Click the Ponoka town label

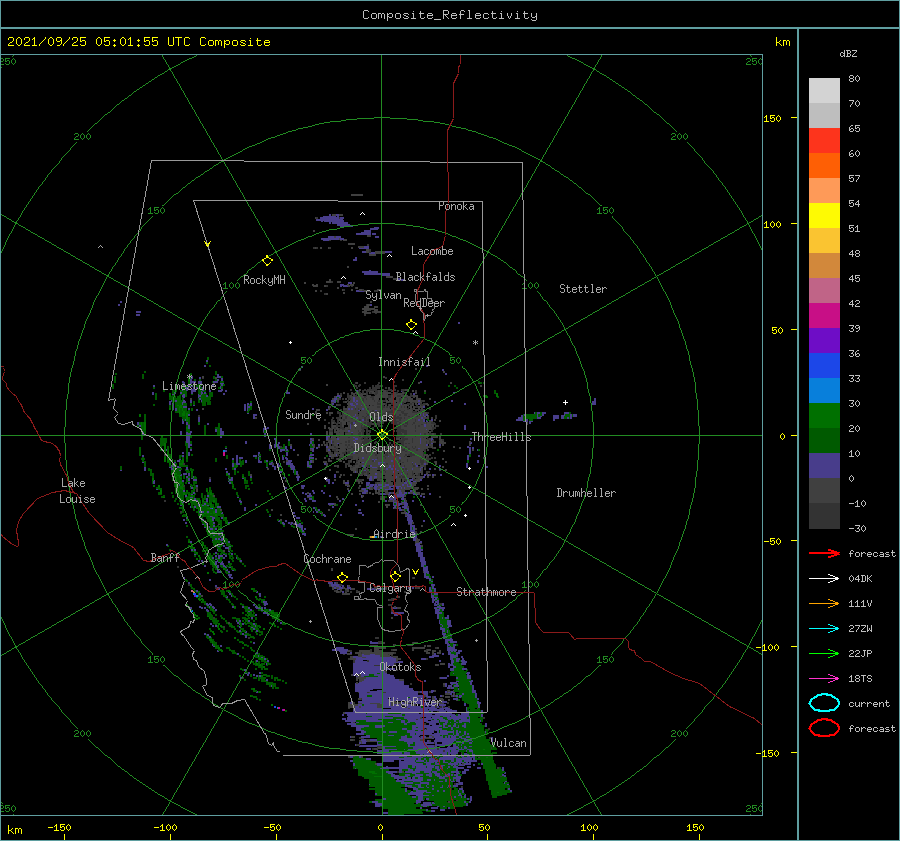tap(456, 206)
